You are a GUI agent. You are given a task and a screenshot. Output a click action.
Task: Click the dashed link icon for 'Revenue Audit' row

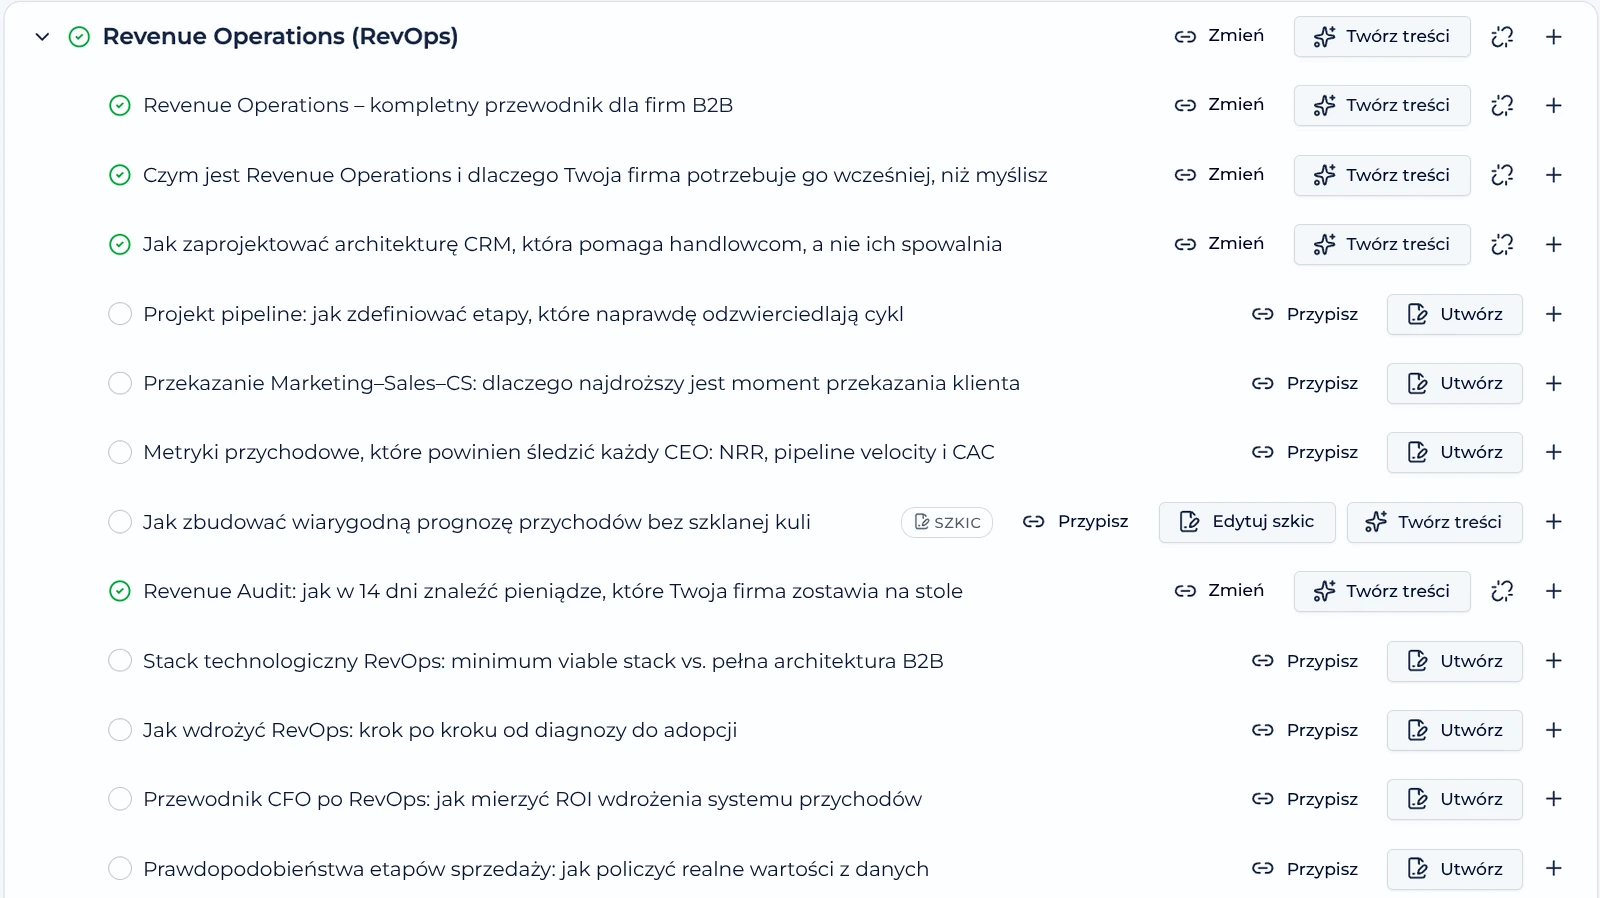[x=1502, y=591]
